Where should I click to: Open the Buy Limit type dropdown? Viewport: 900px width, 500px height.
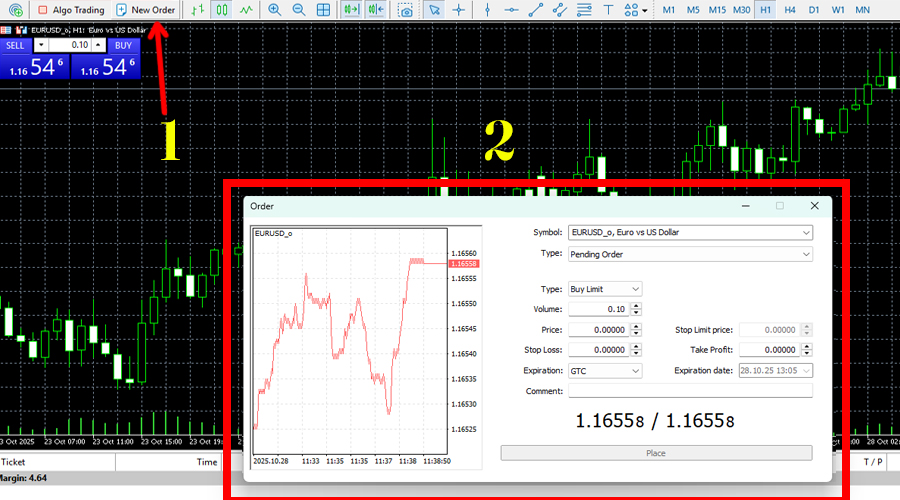click(x=604, y=289)
